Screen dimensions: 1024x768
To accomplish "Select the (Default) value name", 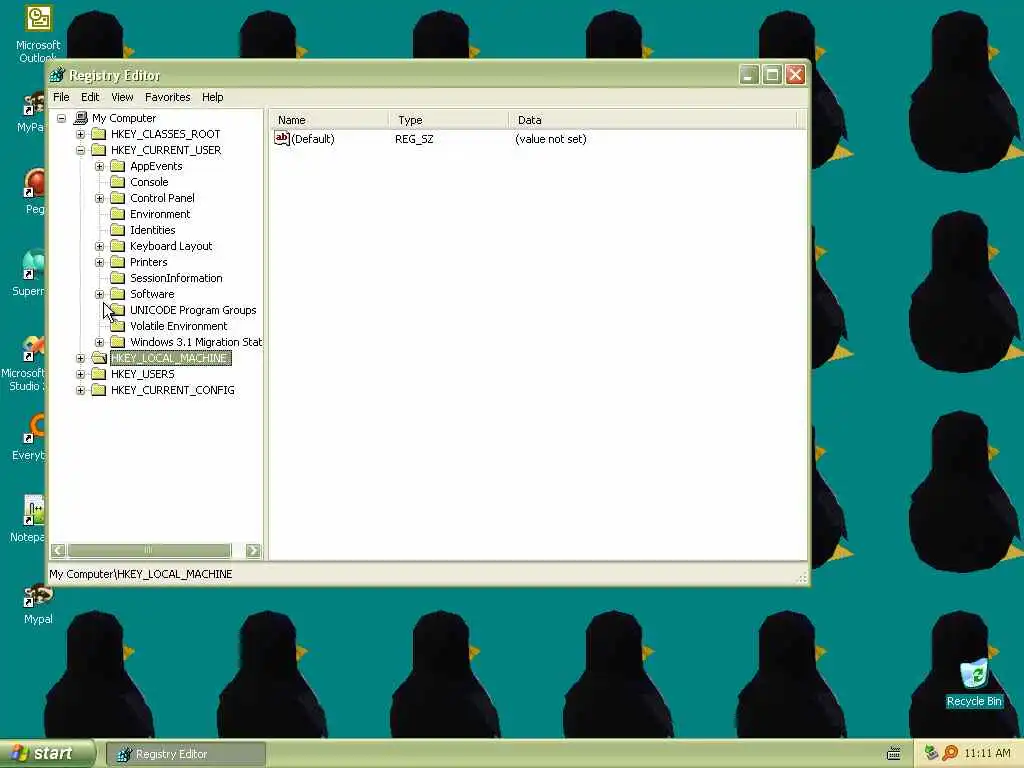I will coord(313,139).
